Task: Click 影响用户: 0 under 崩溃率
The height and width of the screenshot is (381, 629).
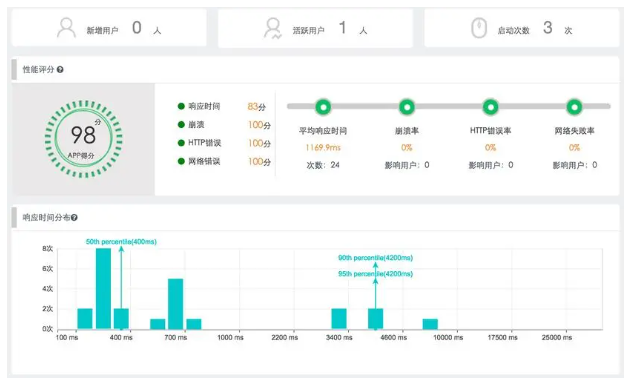Action: point(407,165)
